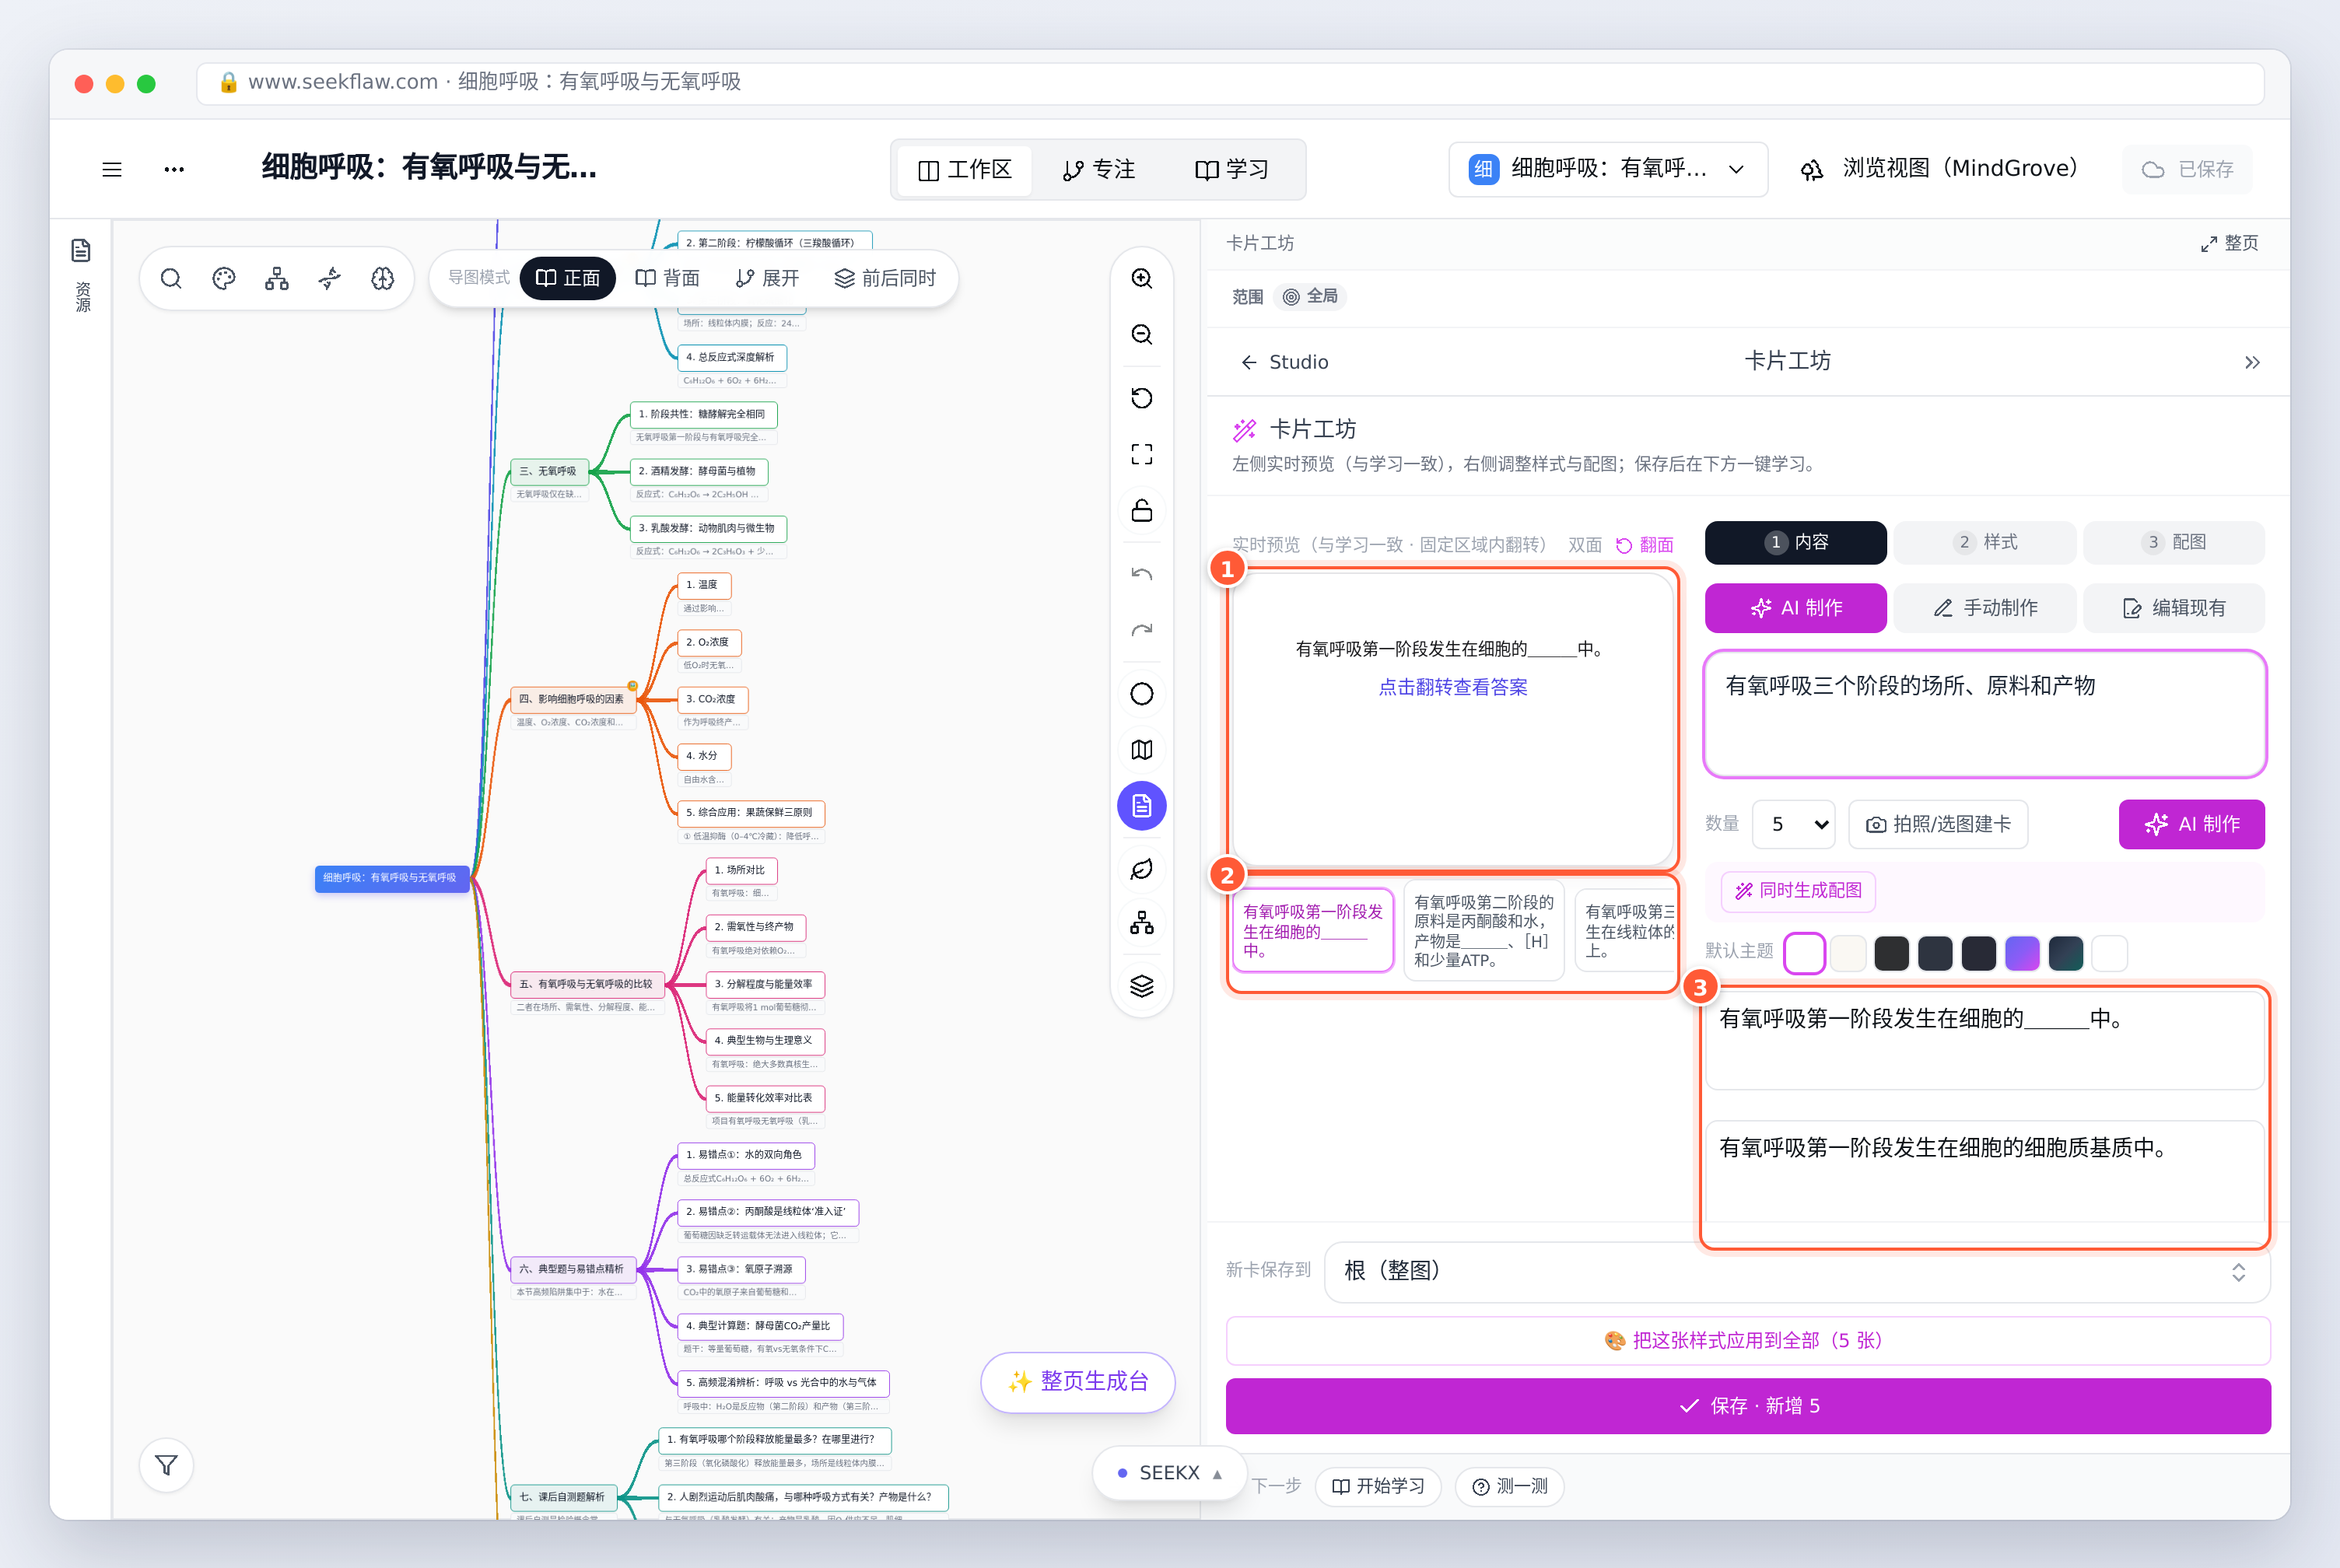Zoom out of the mind map

click(x=1142, y=334)
